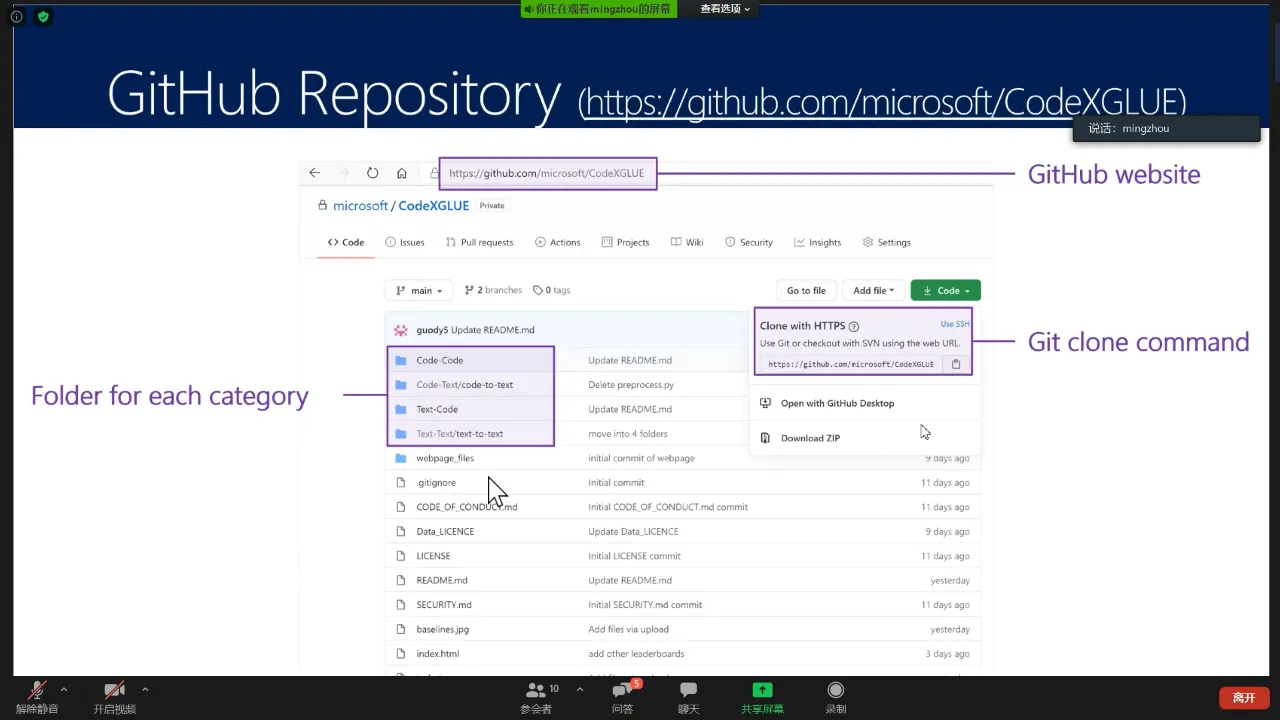Viewport: 1280px width, 720px height.
Task: Click the clone URL text field
Action: click(851, 364)
